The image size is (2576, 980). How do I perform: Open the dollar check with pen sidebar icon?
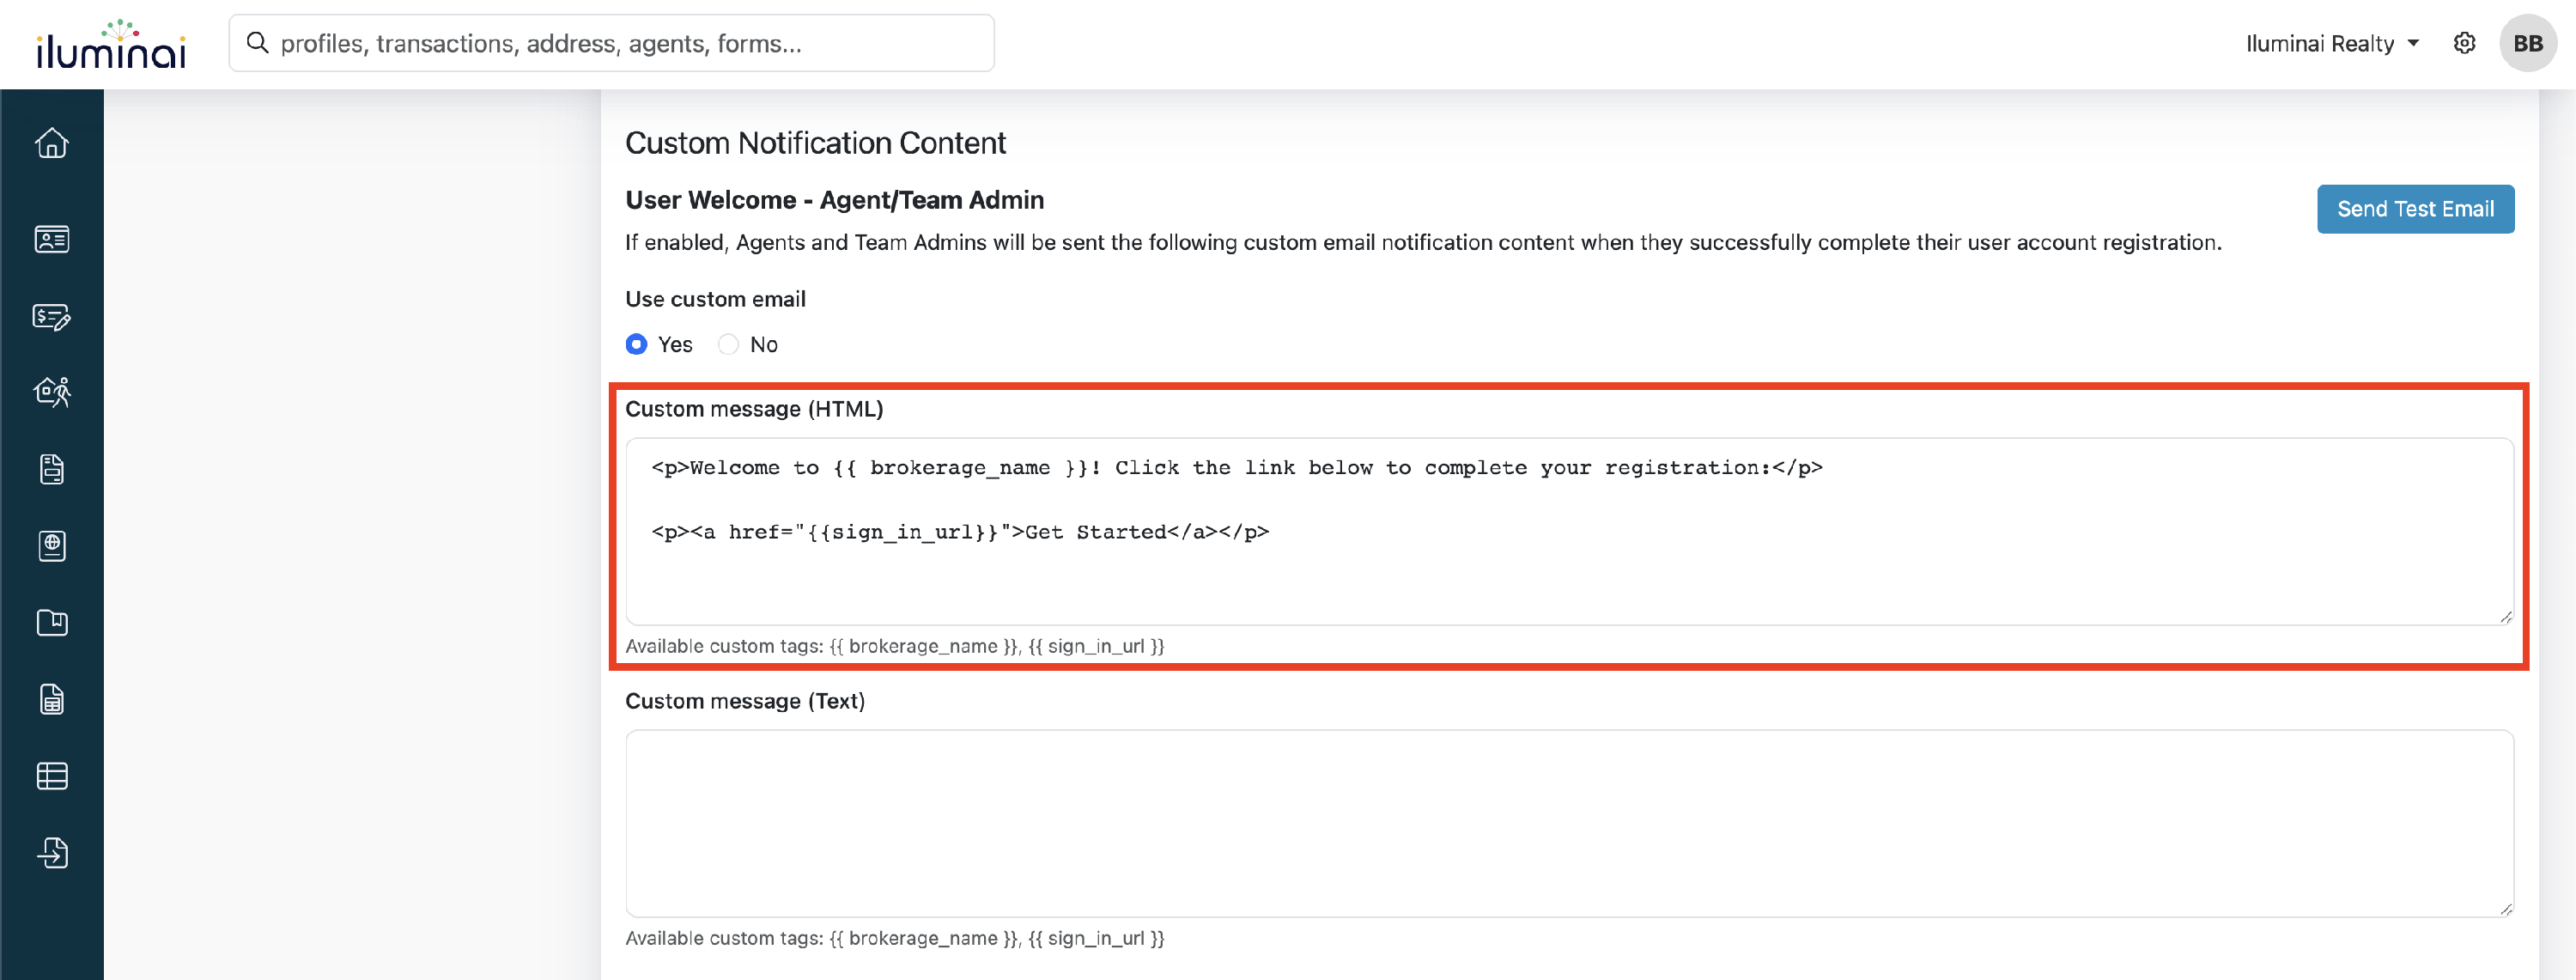click(52, 316)
